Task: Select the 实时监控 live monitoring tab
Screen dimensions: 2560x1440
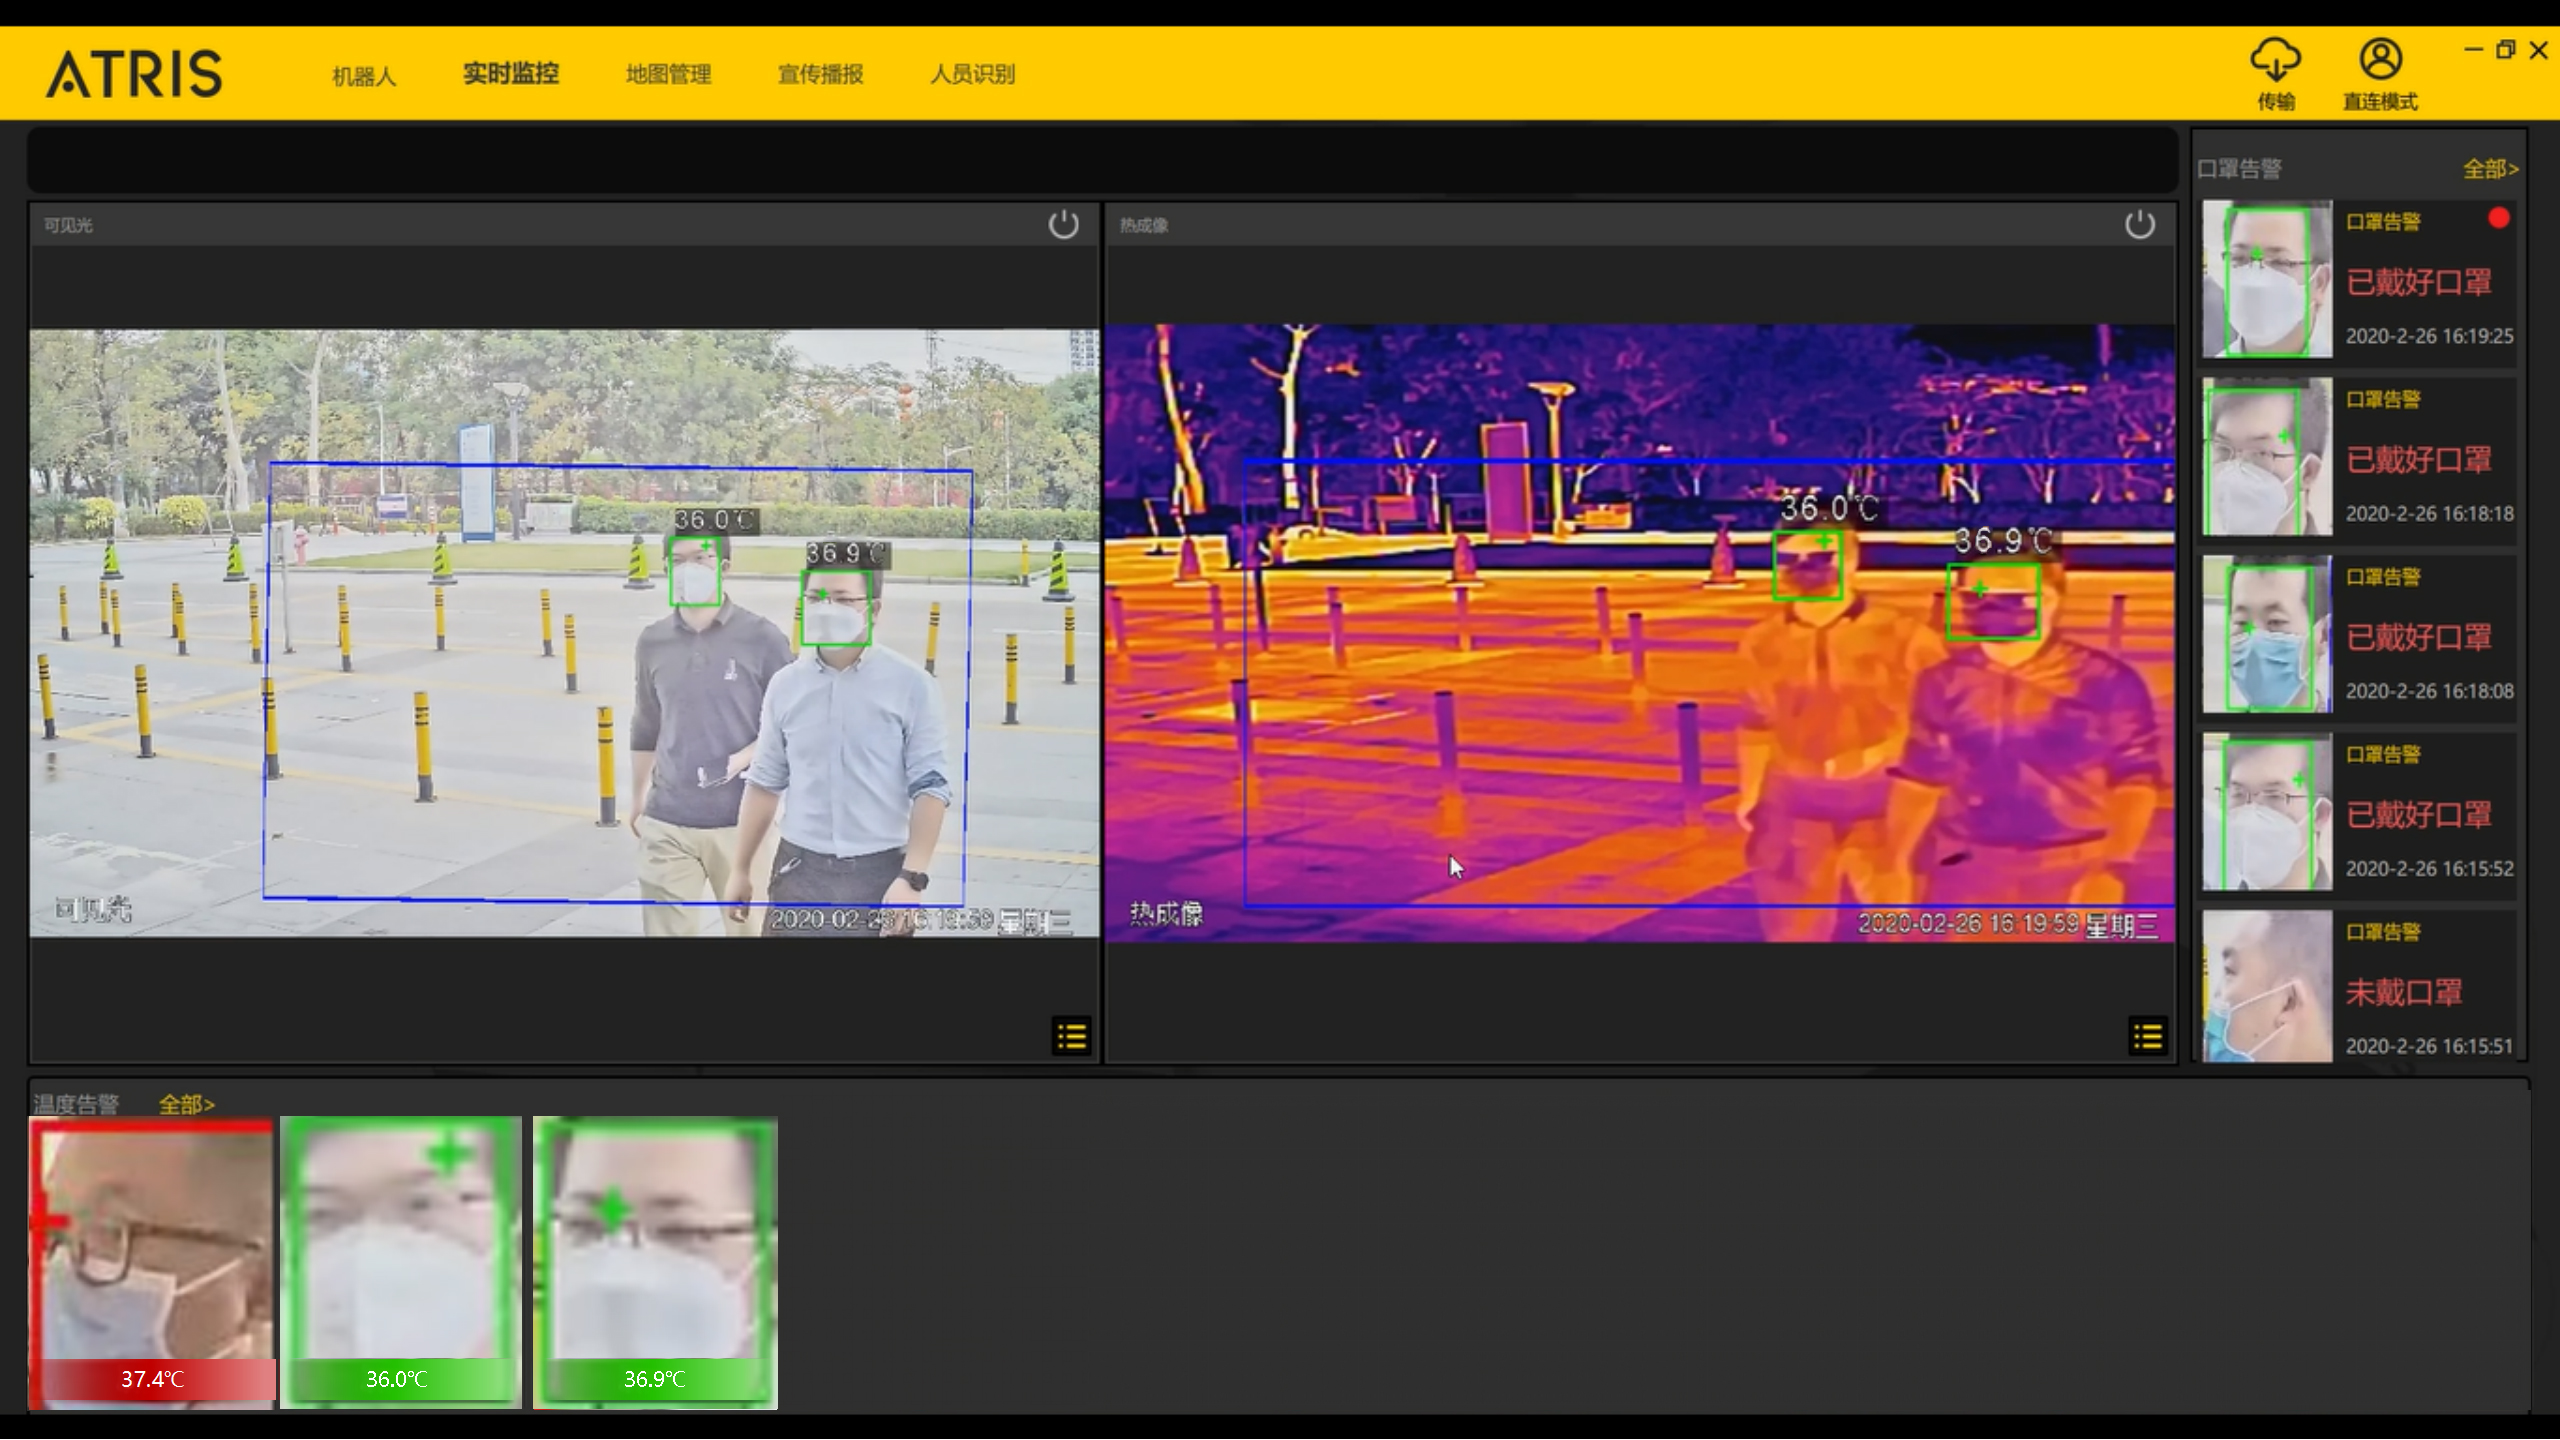Action: click(510, 74)
